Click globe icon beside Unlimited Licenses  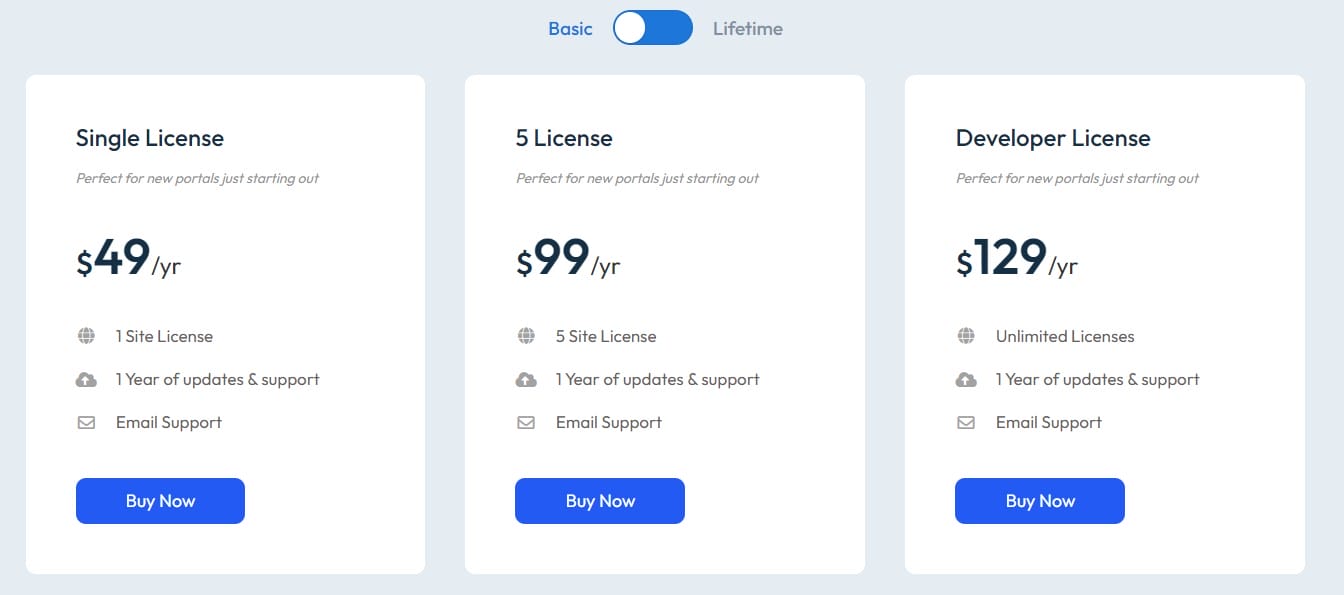tap(966, 336)
